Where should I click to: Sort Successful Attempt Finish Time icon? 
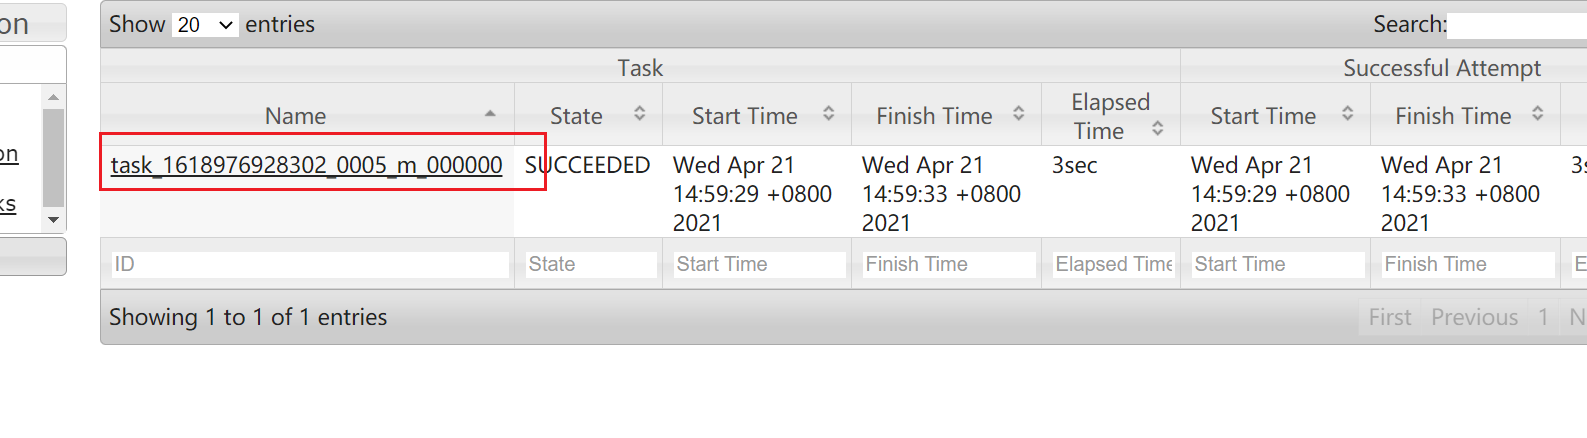coord(1538,114)
